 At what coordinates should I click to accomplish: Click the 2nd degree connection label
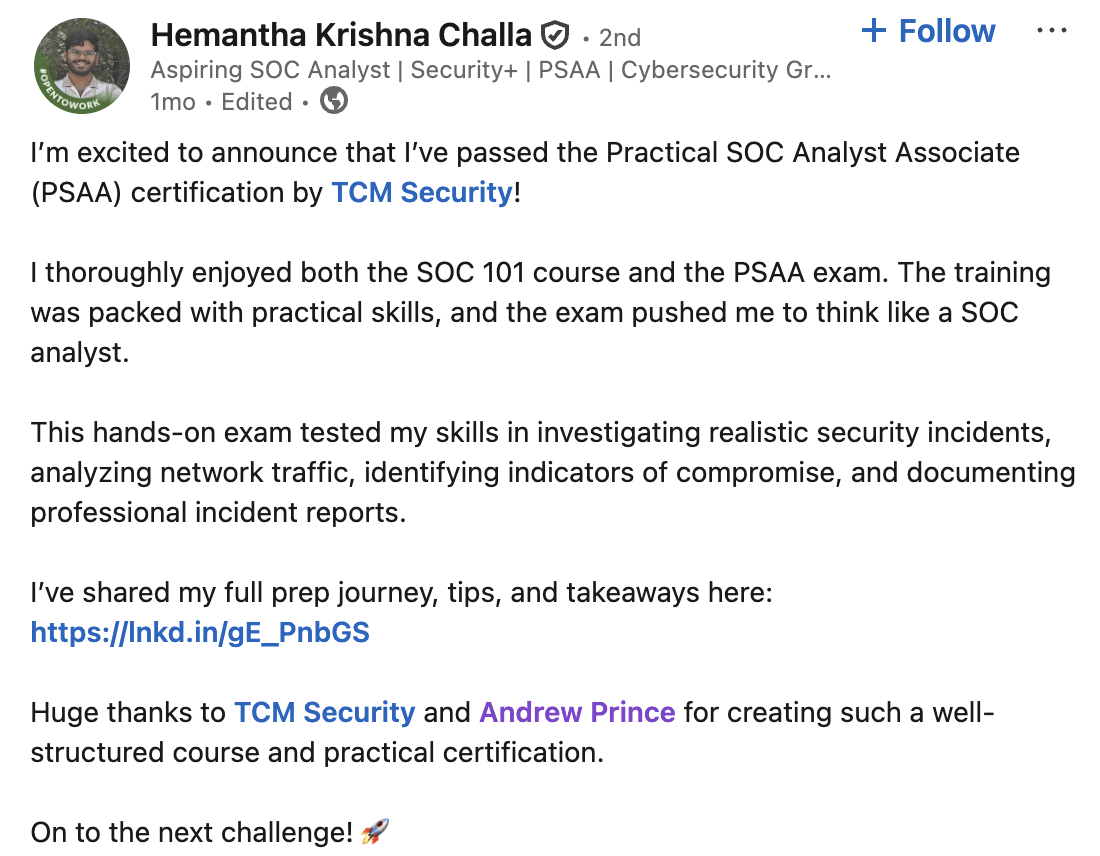[x=620, y=38]
